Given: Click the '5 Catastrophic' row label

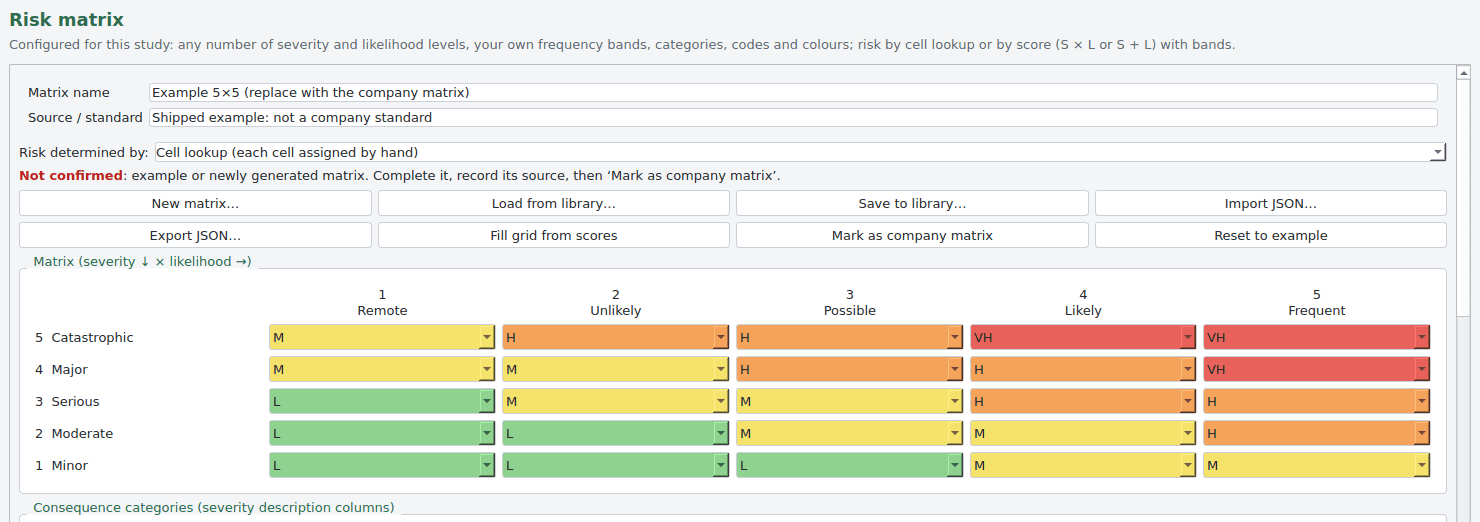Looking at the screenshot, I should pyautogui.click(x=84, y=337).
